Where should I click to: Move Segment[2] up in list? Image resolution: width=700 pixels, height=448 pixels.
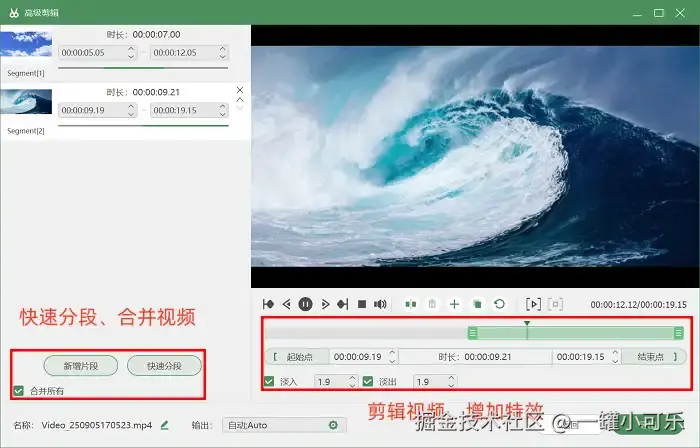240,100
